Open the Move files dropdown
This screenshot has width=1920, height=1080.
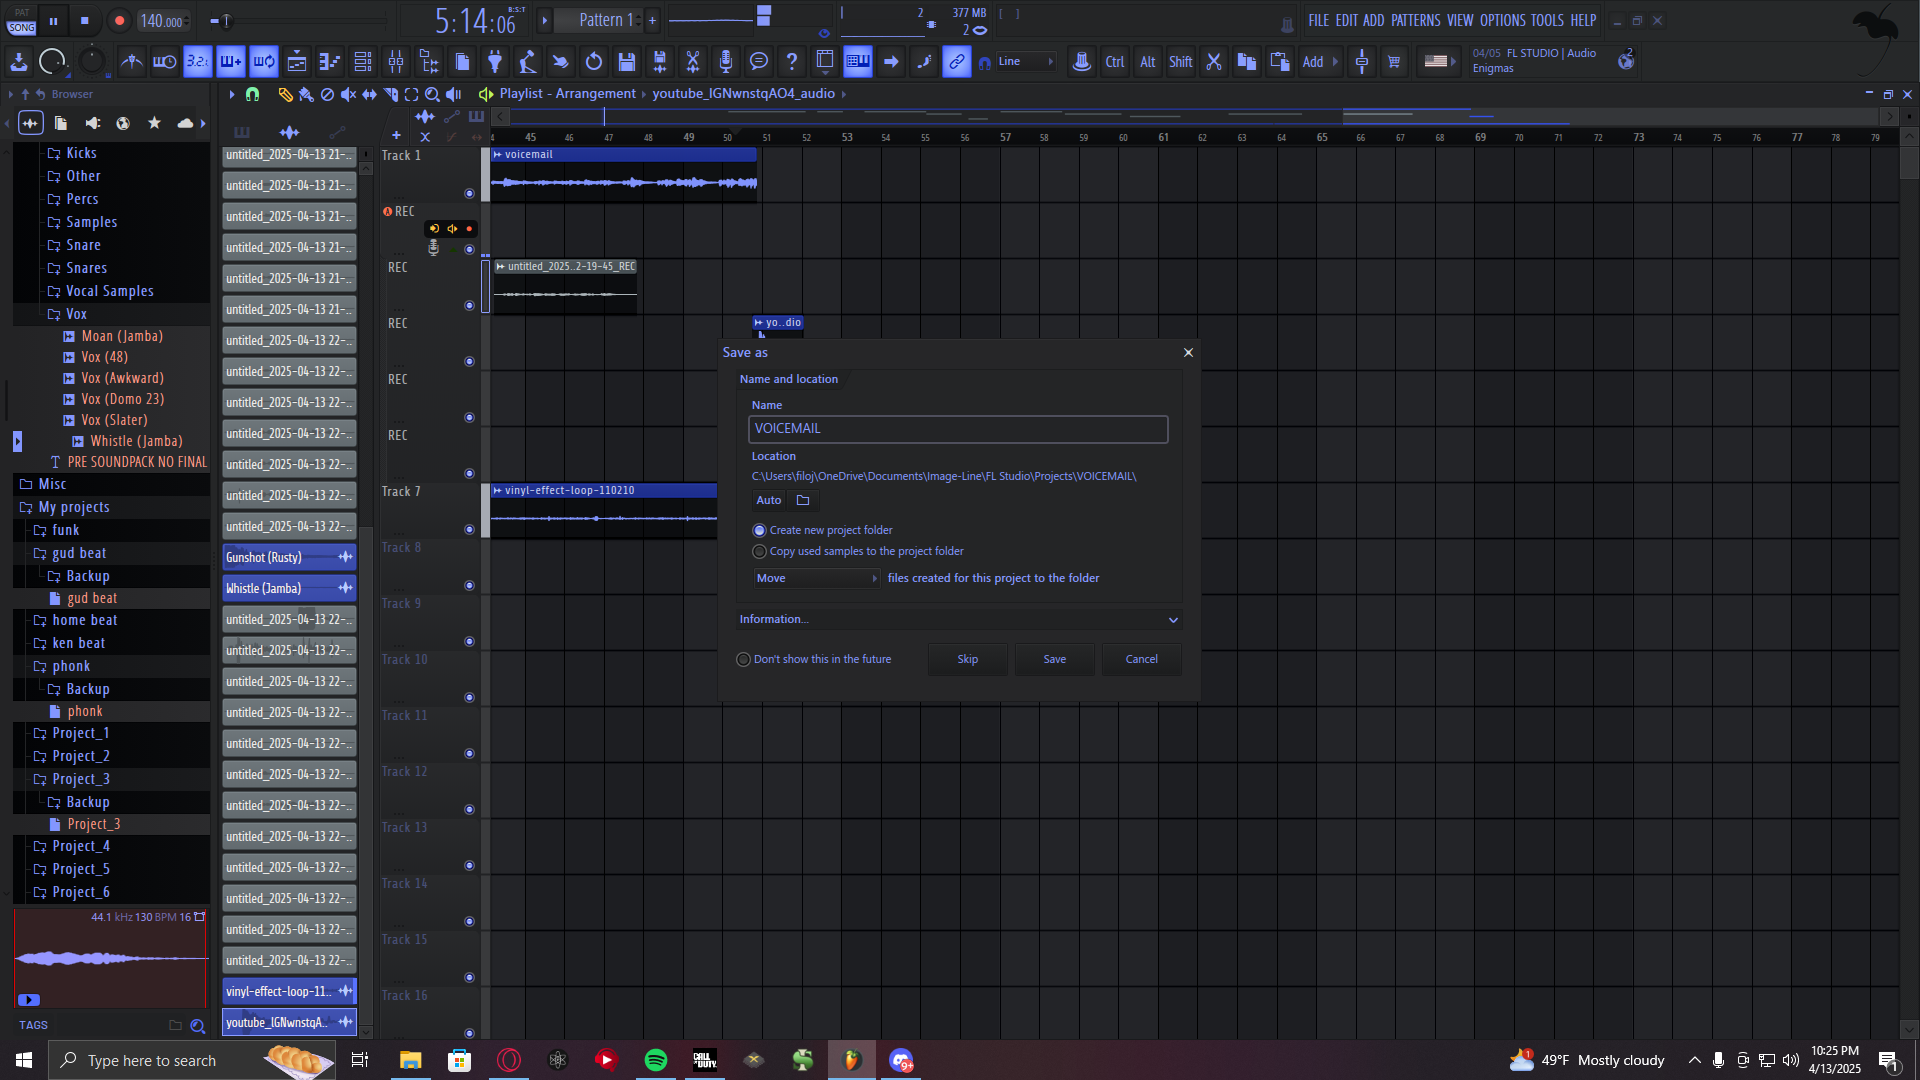pos(816,578)
